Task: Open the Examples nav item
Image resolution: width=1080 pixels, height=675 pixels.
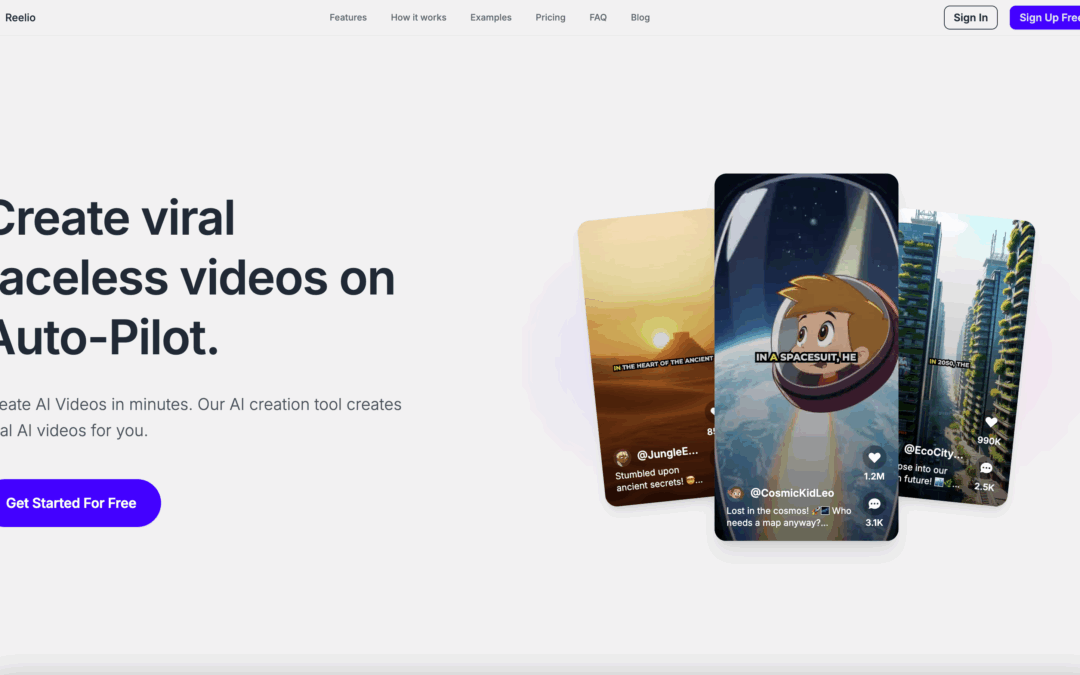Action: point(490,17)
